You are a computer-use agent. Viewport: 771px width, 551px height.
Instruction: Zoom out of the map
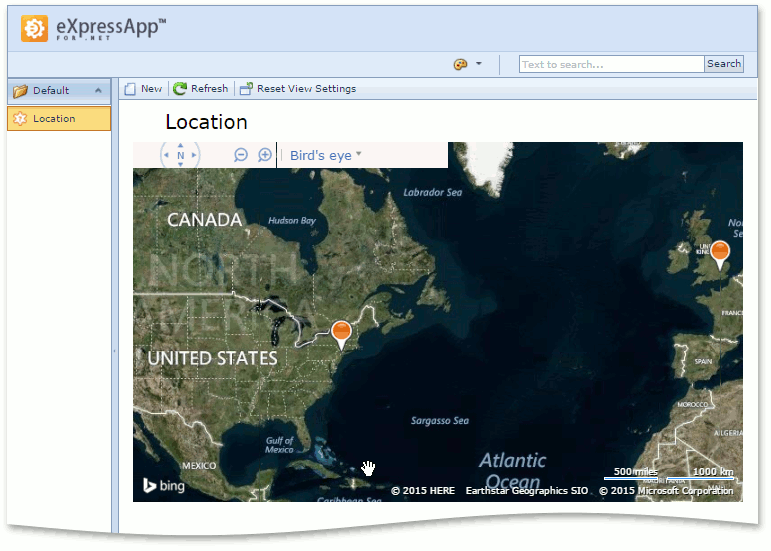coord(240,155)
